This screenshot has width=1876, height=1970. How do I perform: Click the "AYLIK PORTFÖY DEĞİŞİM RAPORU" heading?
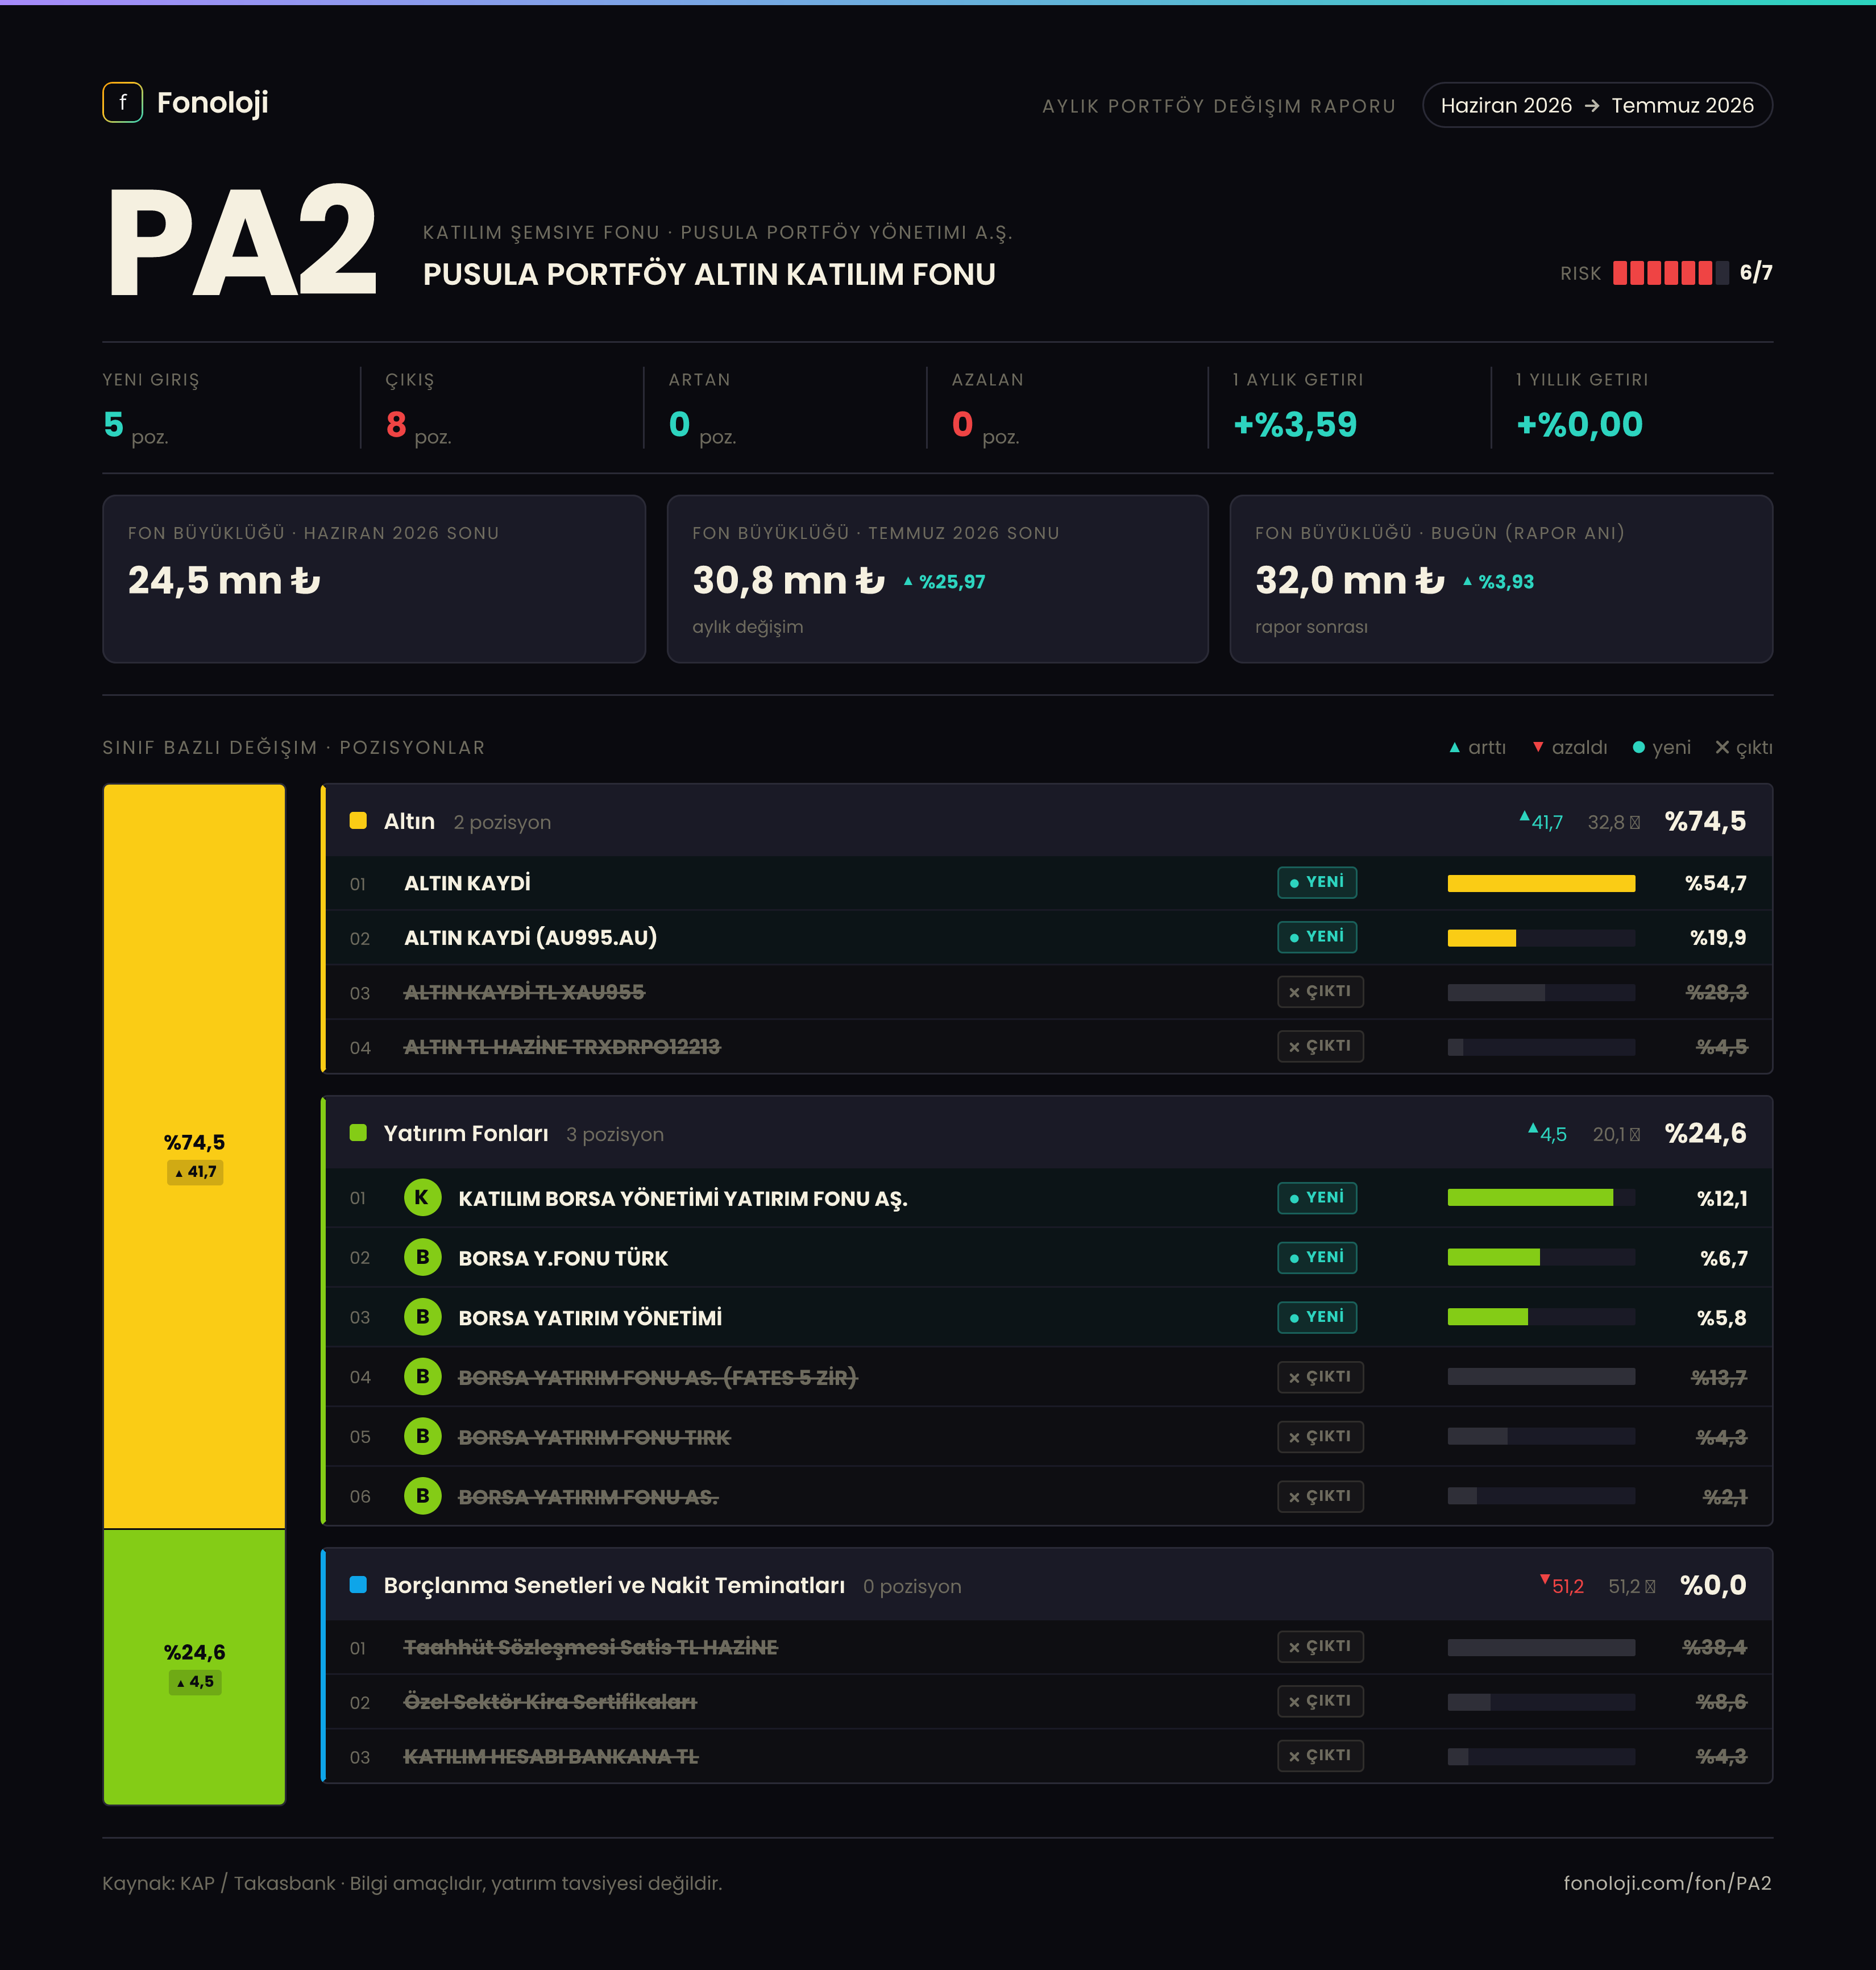[1218, 106]
